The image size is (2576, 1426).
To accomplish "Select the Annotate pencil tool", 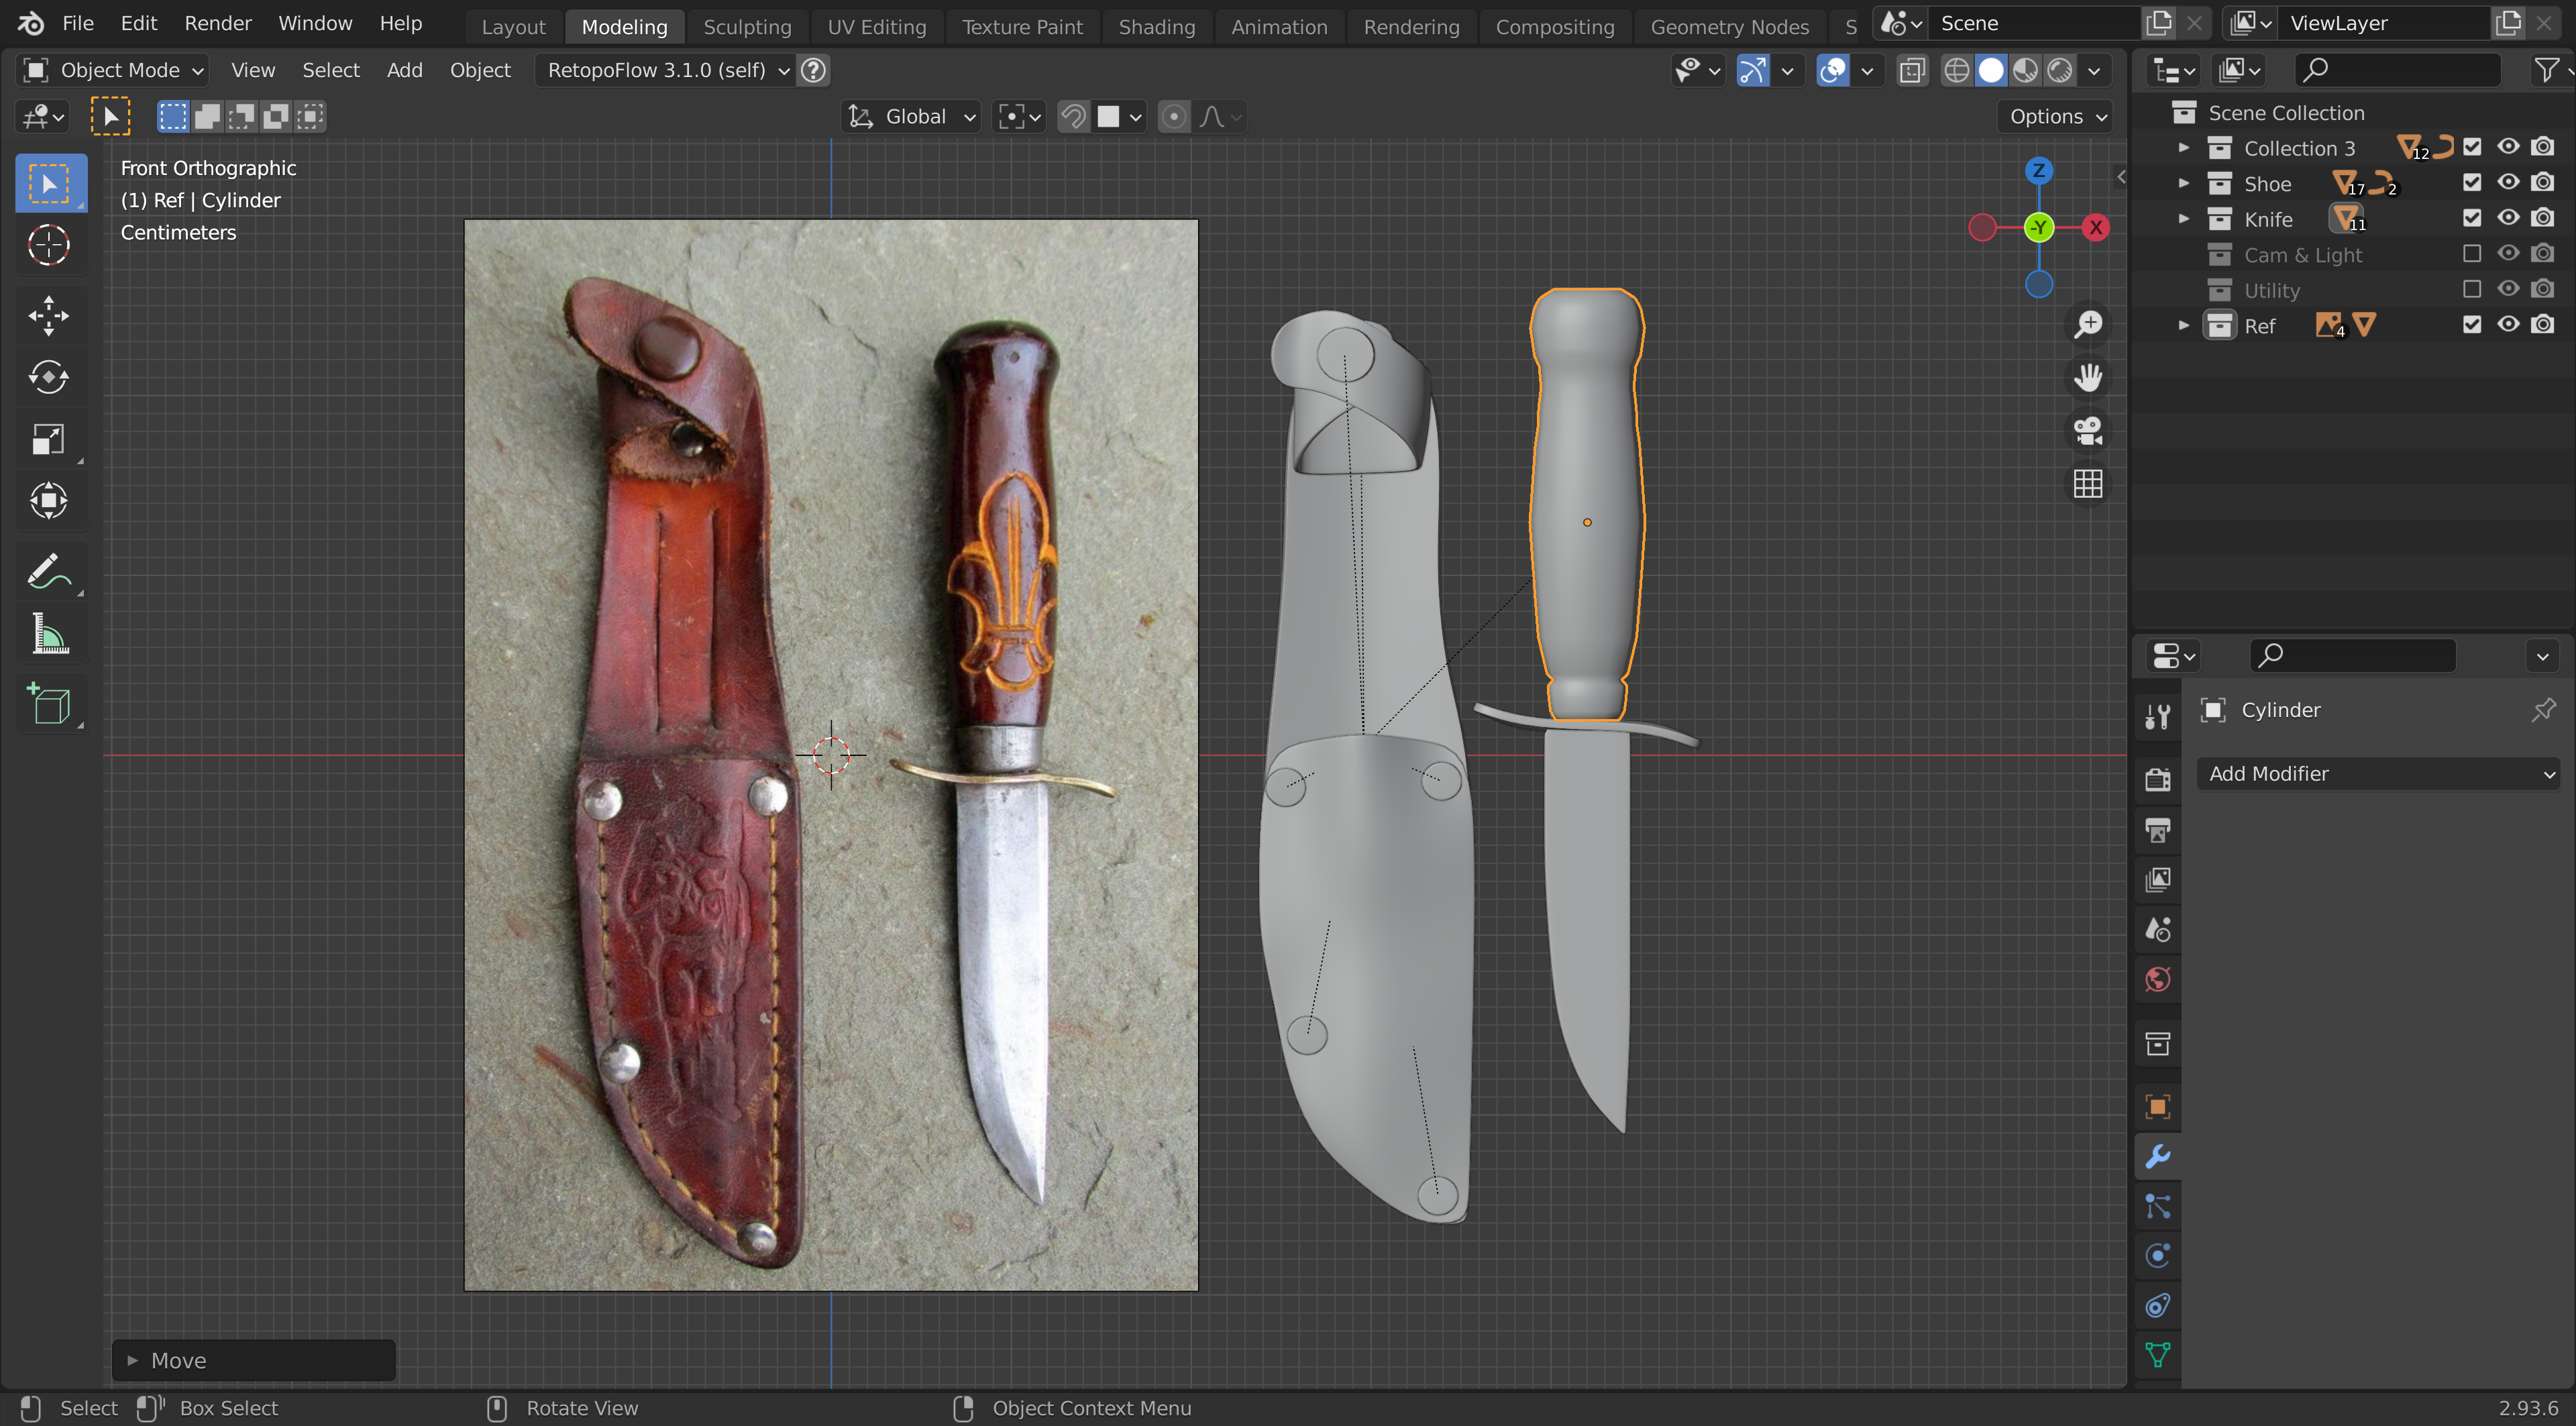I will click(x=48, y=572).
